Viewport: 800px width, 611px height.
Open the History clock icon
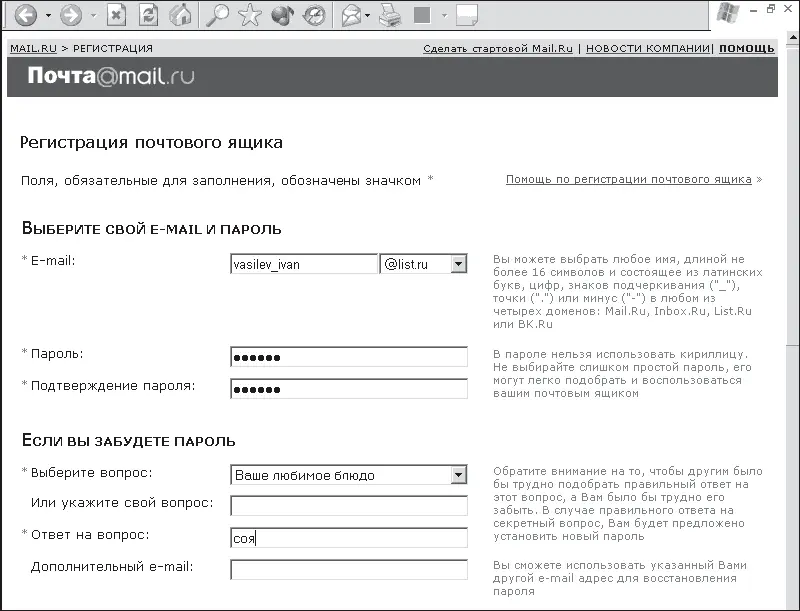313,16
